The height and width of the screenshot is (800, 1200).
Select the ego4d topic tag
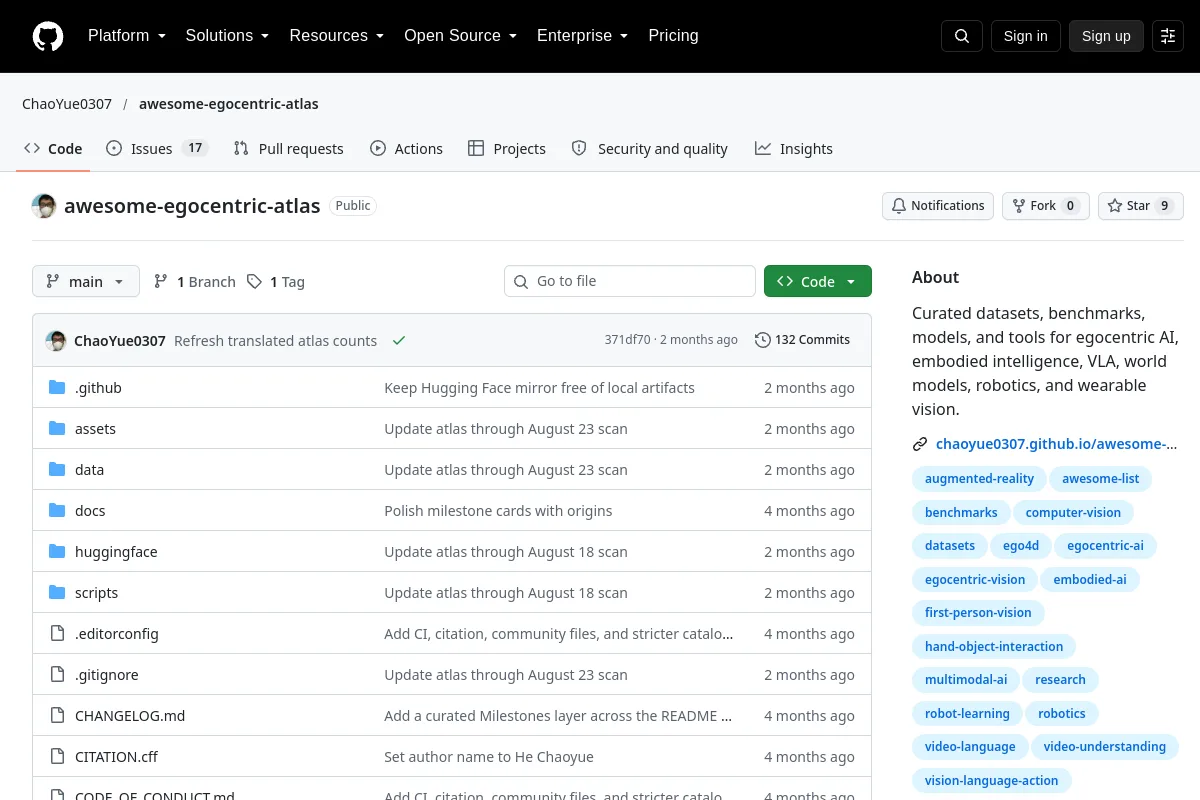pyautogui.click(x=1021, y=547)
